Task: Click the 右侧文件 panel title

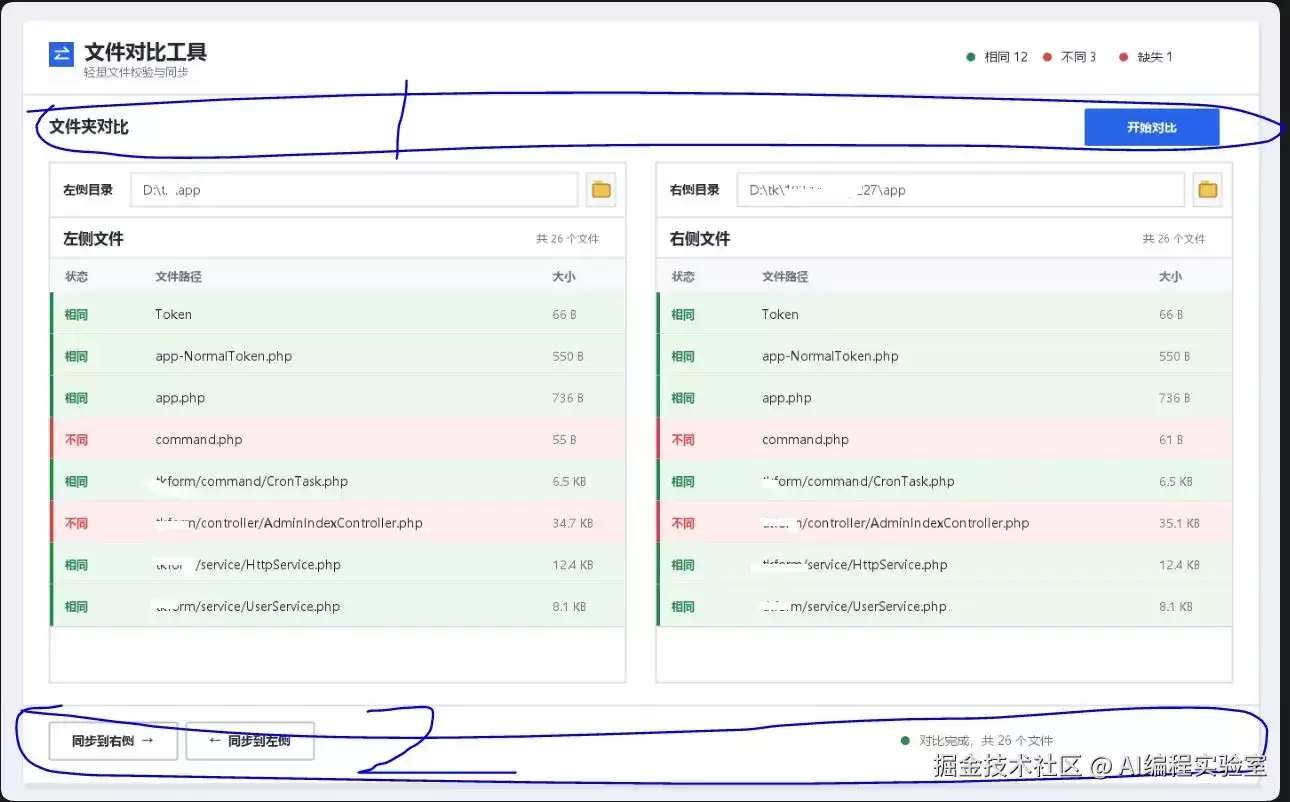Action: (700, 239)
